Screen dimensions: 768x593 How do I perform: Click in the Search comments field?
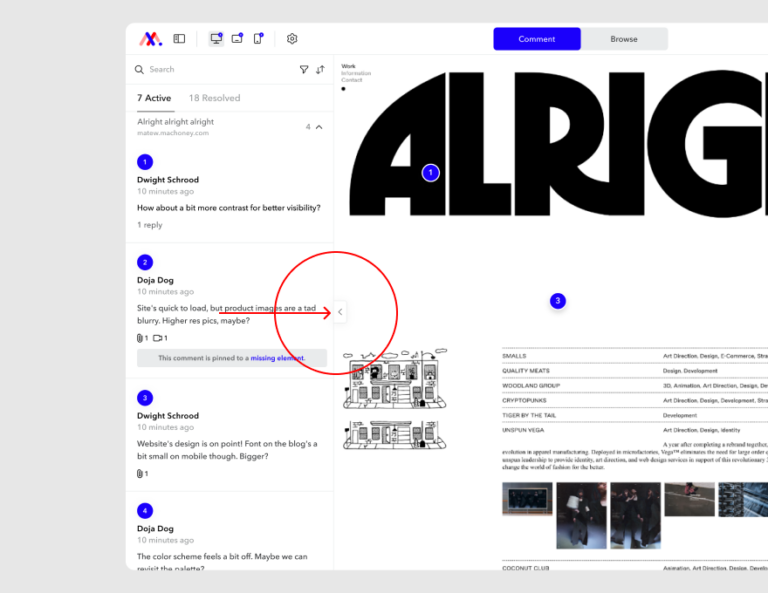point(215,70)
